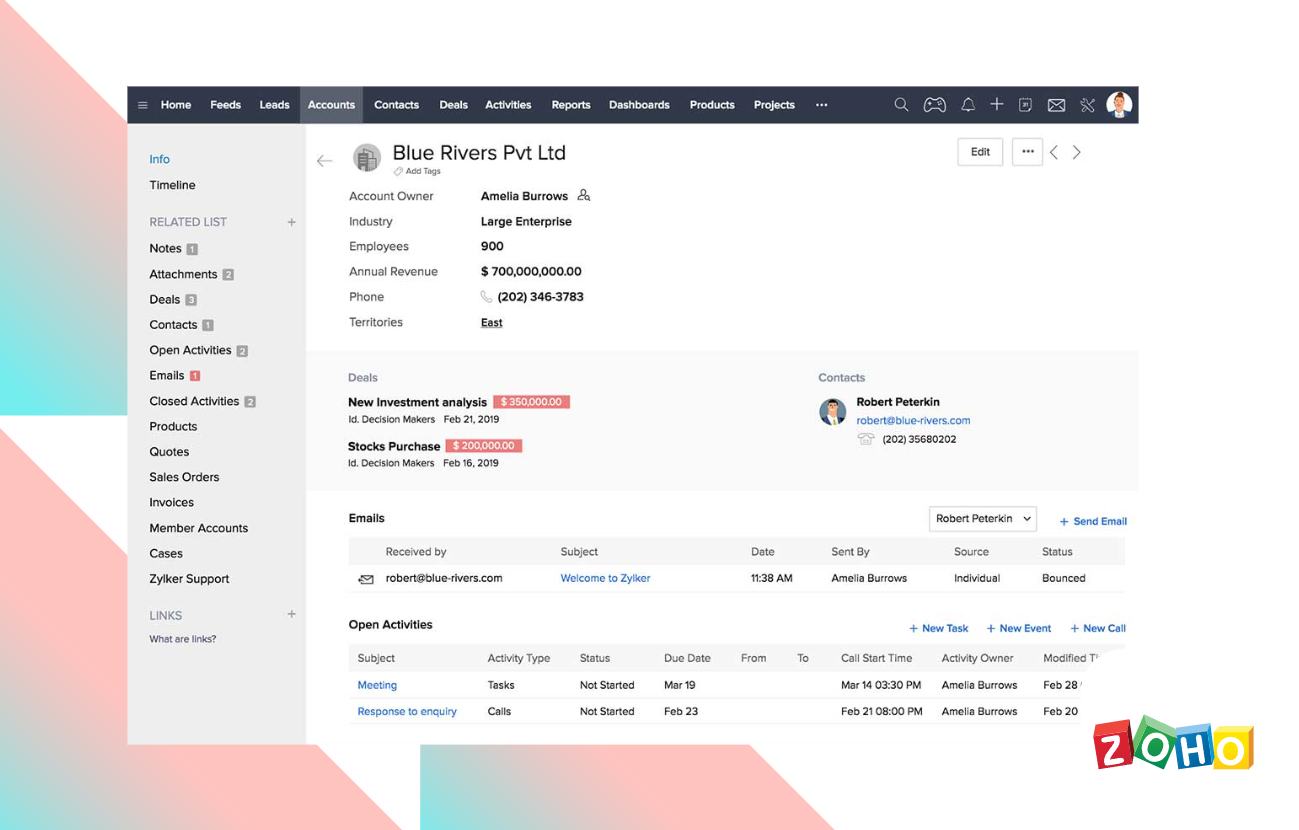Click the 'What are links?' help text
The image size is (1299, 830).
tap(183, 639)
